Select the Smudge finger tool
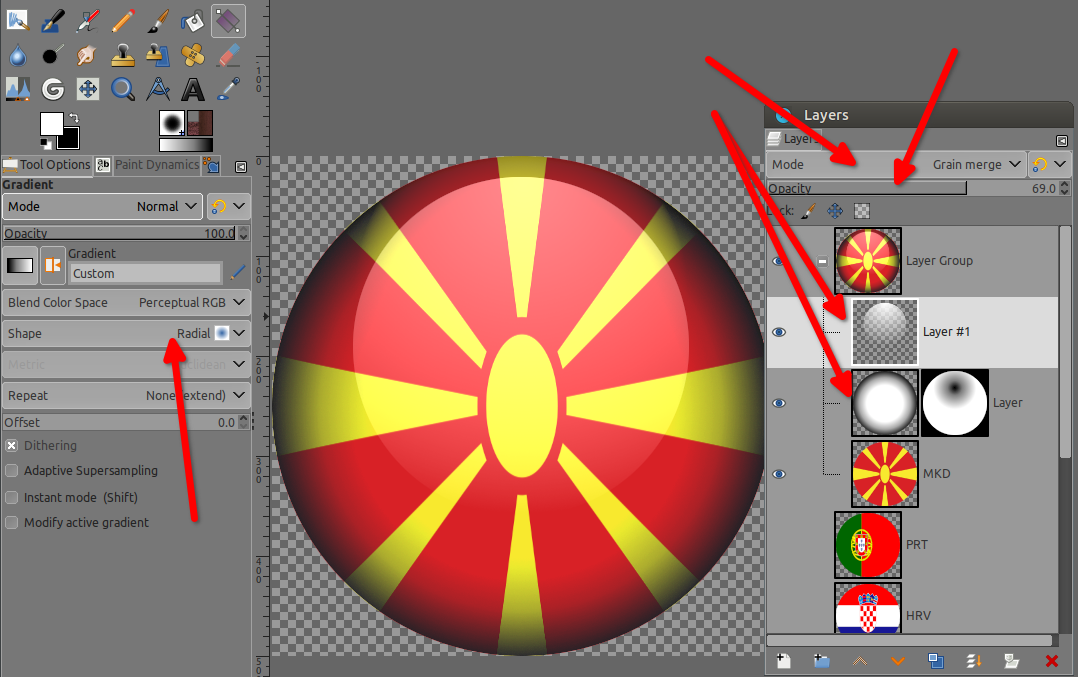The height and width of the screenshot is (677, 1078). [87, 54]
